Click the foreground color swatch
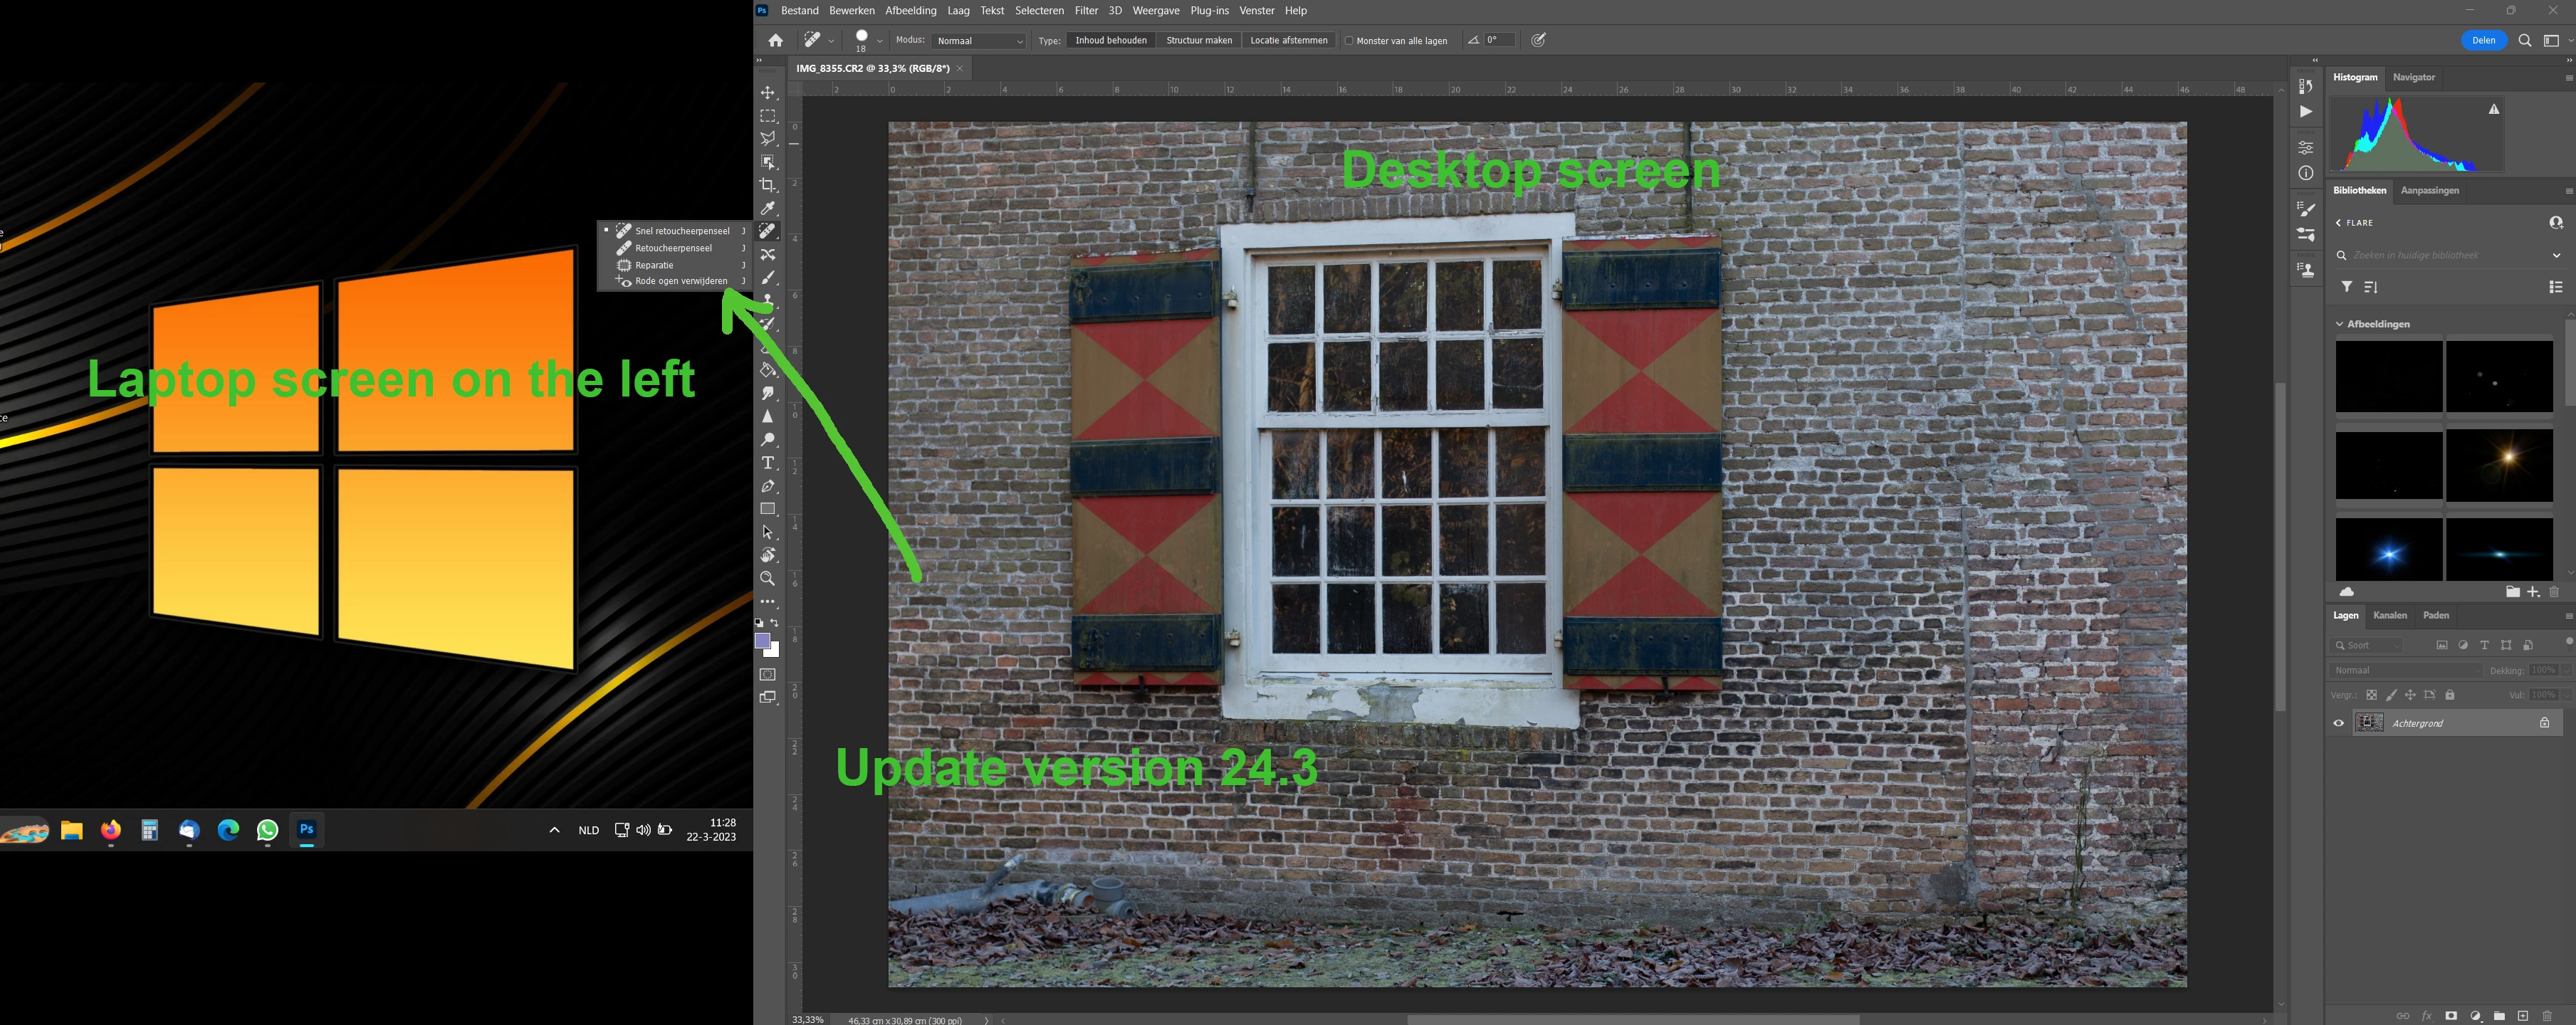The width and height of the screenshot is (2576, 1025). click(762, 641)
